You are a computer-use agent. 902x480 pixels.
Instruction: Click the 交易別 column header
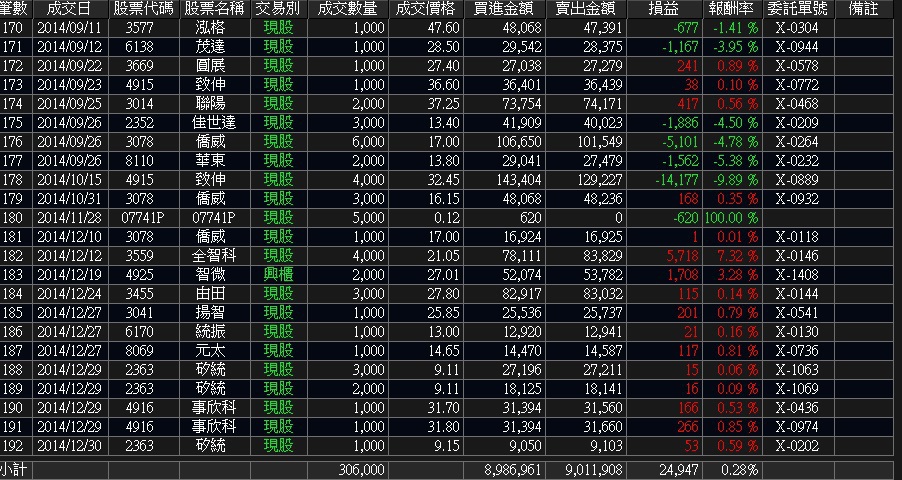pos(278,9)
